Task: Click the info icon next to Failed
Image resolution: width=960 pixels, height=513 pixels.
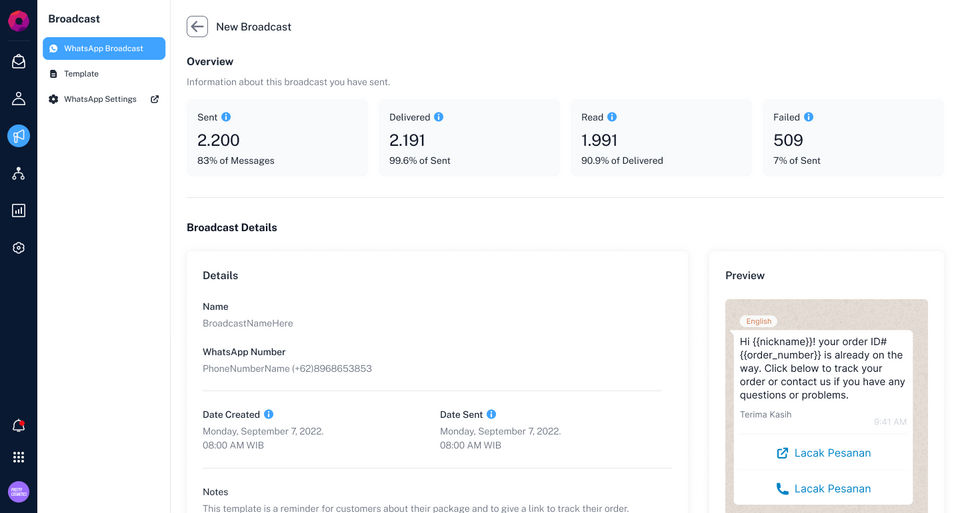Action: (808, 117)
